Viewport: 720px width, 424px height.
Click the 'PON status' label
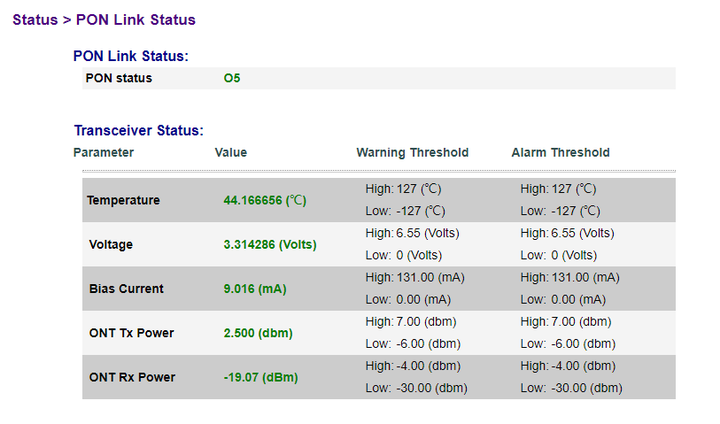[118, 78]
